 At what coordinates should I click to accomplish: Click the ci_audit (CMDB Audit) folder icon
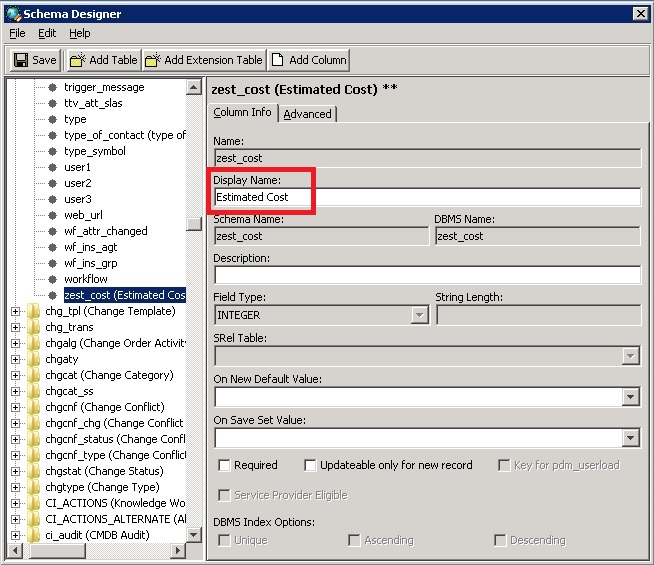pos(33,535)
